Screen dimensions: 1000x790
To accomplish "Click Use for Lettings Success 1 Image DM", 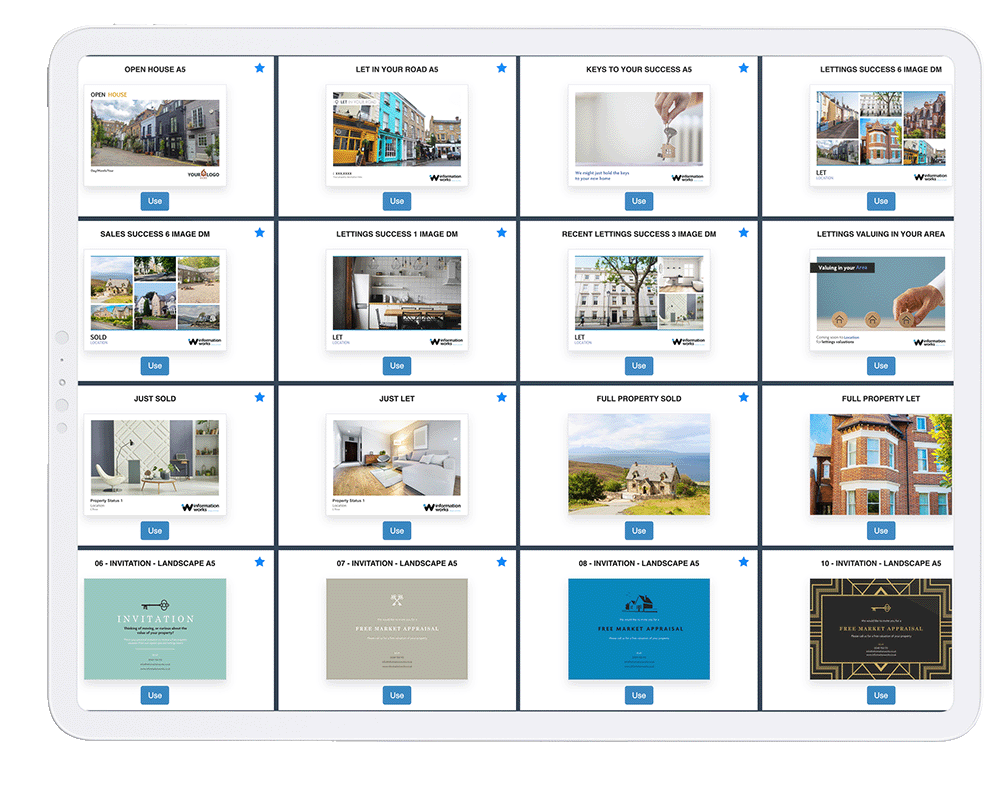I will pyautogui.click(x=397, y=366).
